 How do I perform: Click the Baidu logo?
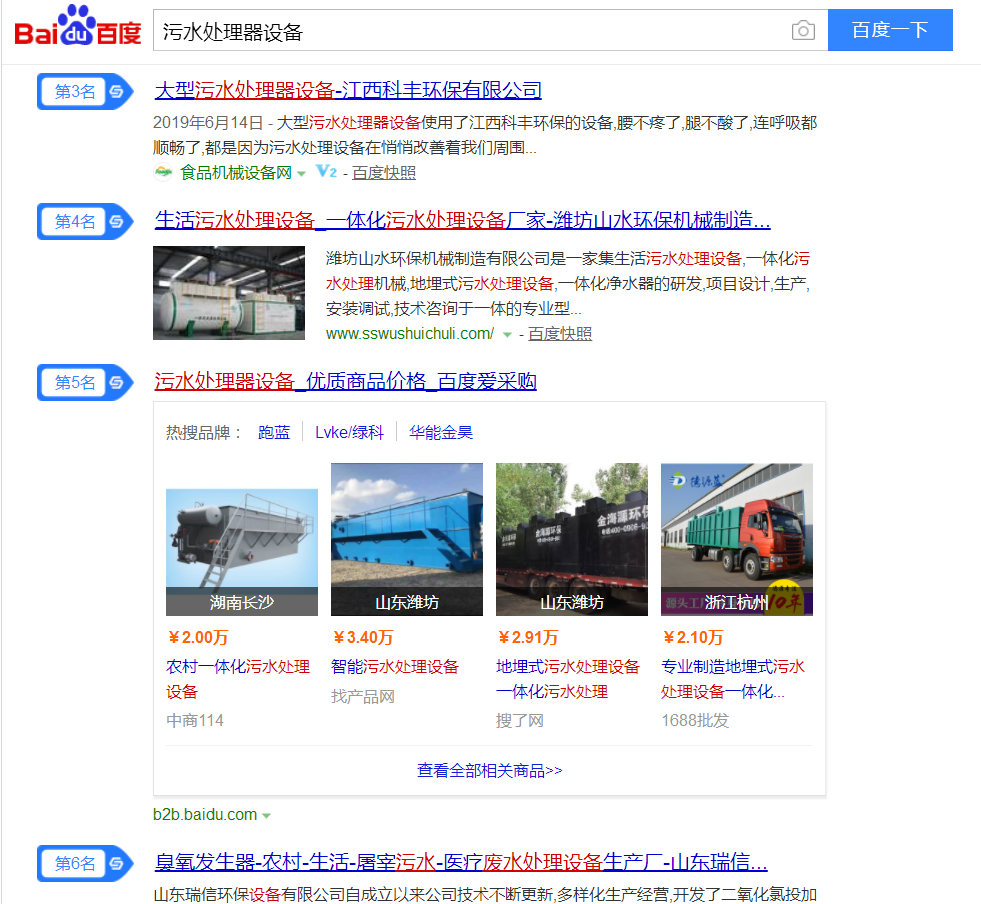78,26
